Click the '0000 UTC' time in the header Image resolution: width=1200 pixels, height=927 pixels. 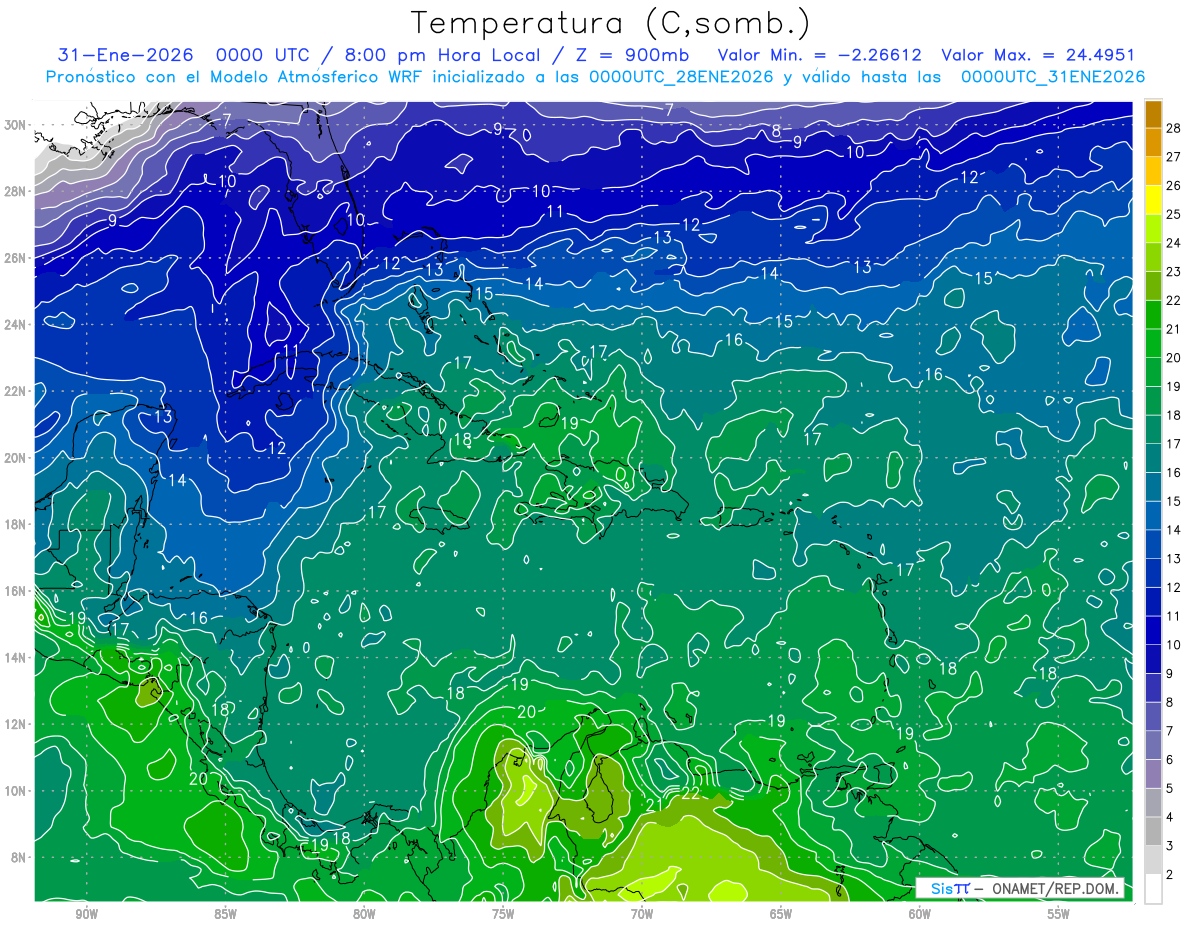[263, 55]
